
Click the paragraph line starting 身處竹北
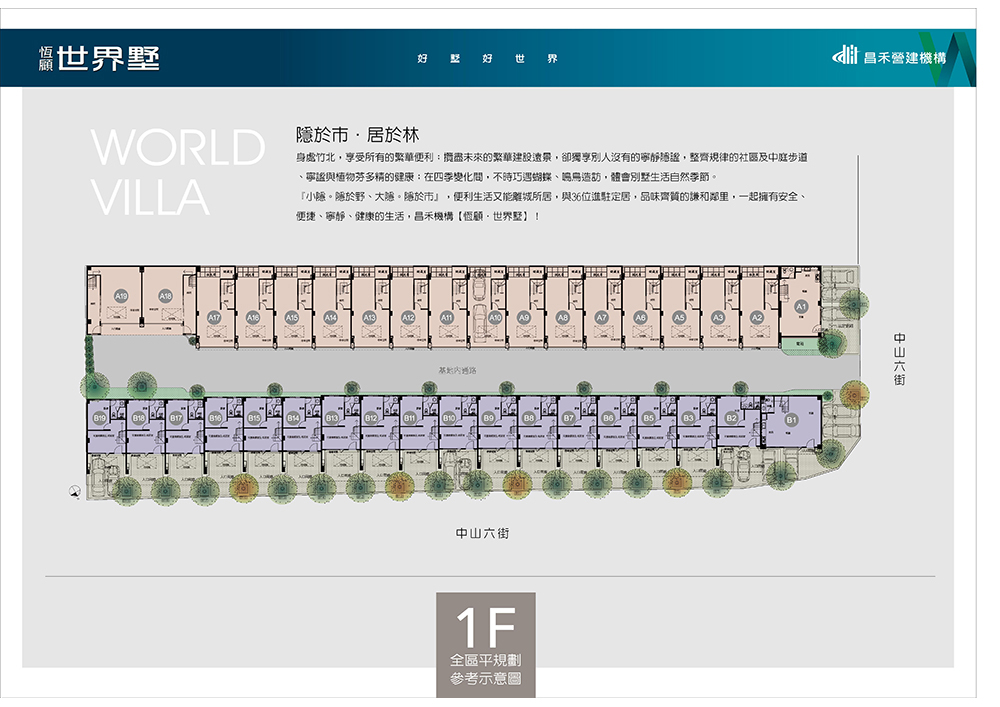pos(552,157)
